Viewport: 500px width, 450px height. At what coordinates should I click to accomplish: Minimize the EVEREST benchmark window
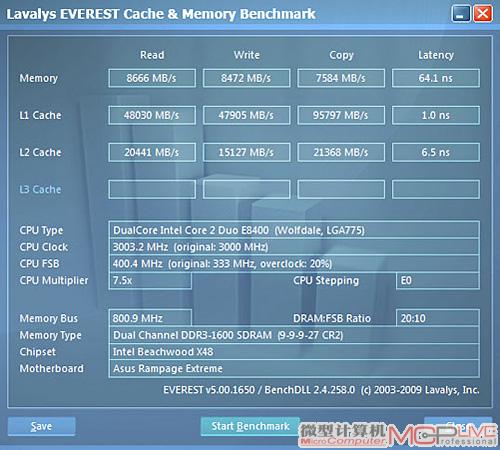point(461,14)
